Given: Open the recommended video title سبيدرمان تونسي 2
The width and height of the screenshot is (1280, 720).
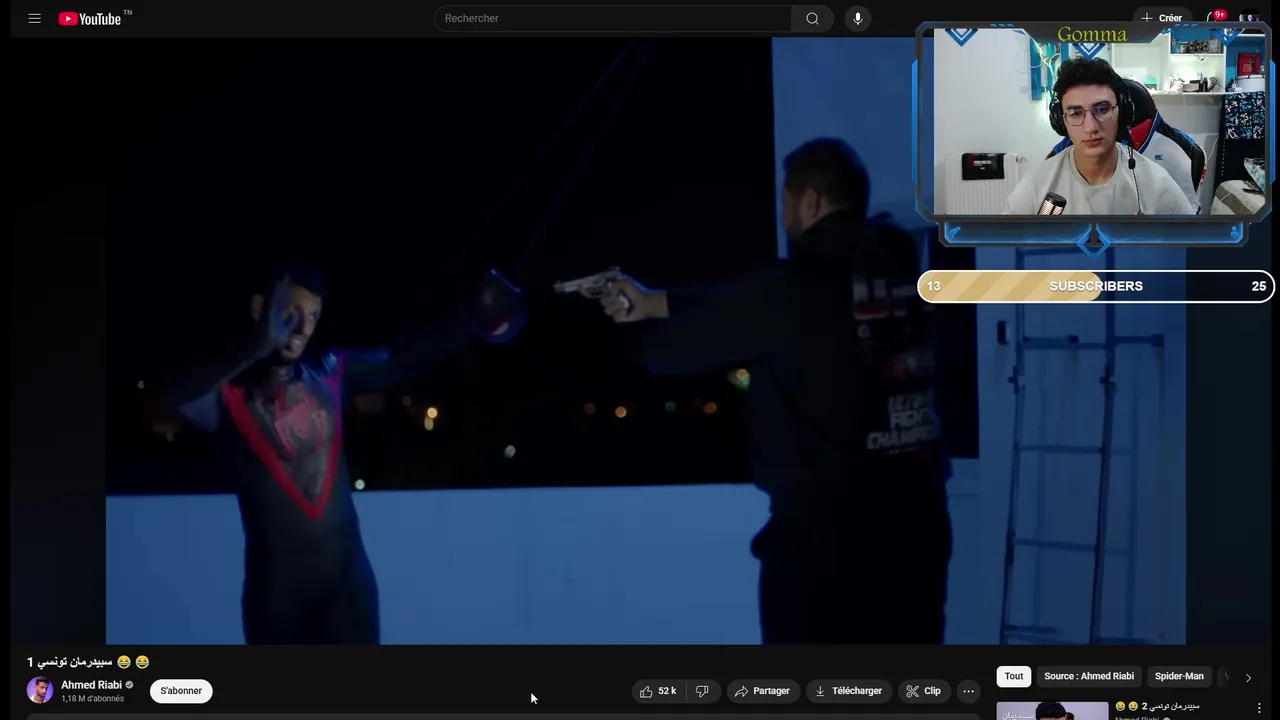Looking at the screenshot, I should click(1157, 706).
